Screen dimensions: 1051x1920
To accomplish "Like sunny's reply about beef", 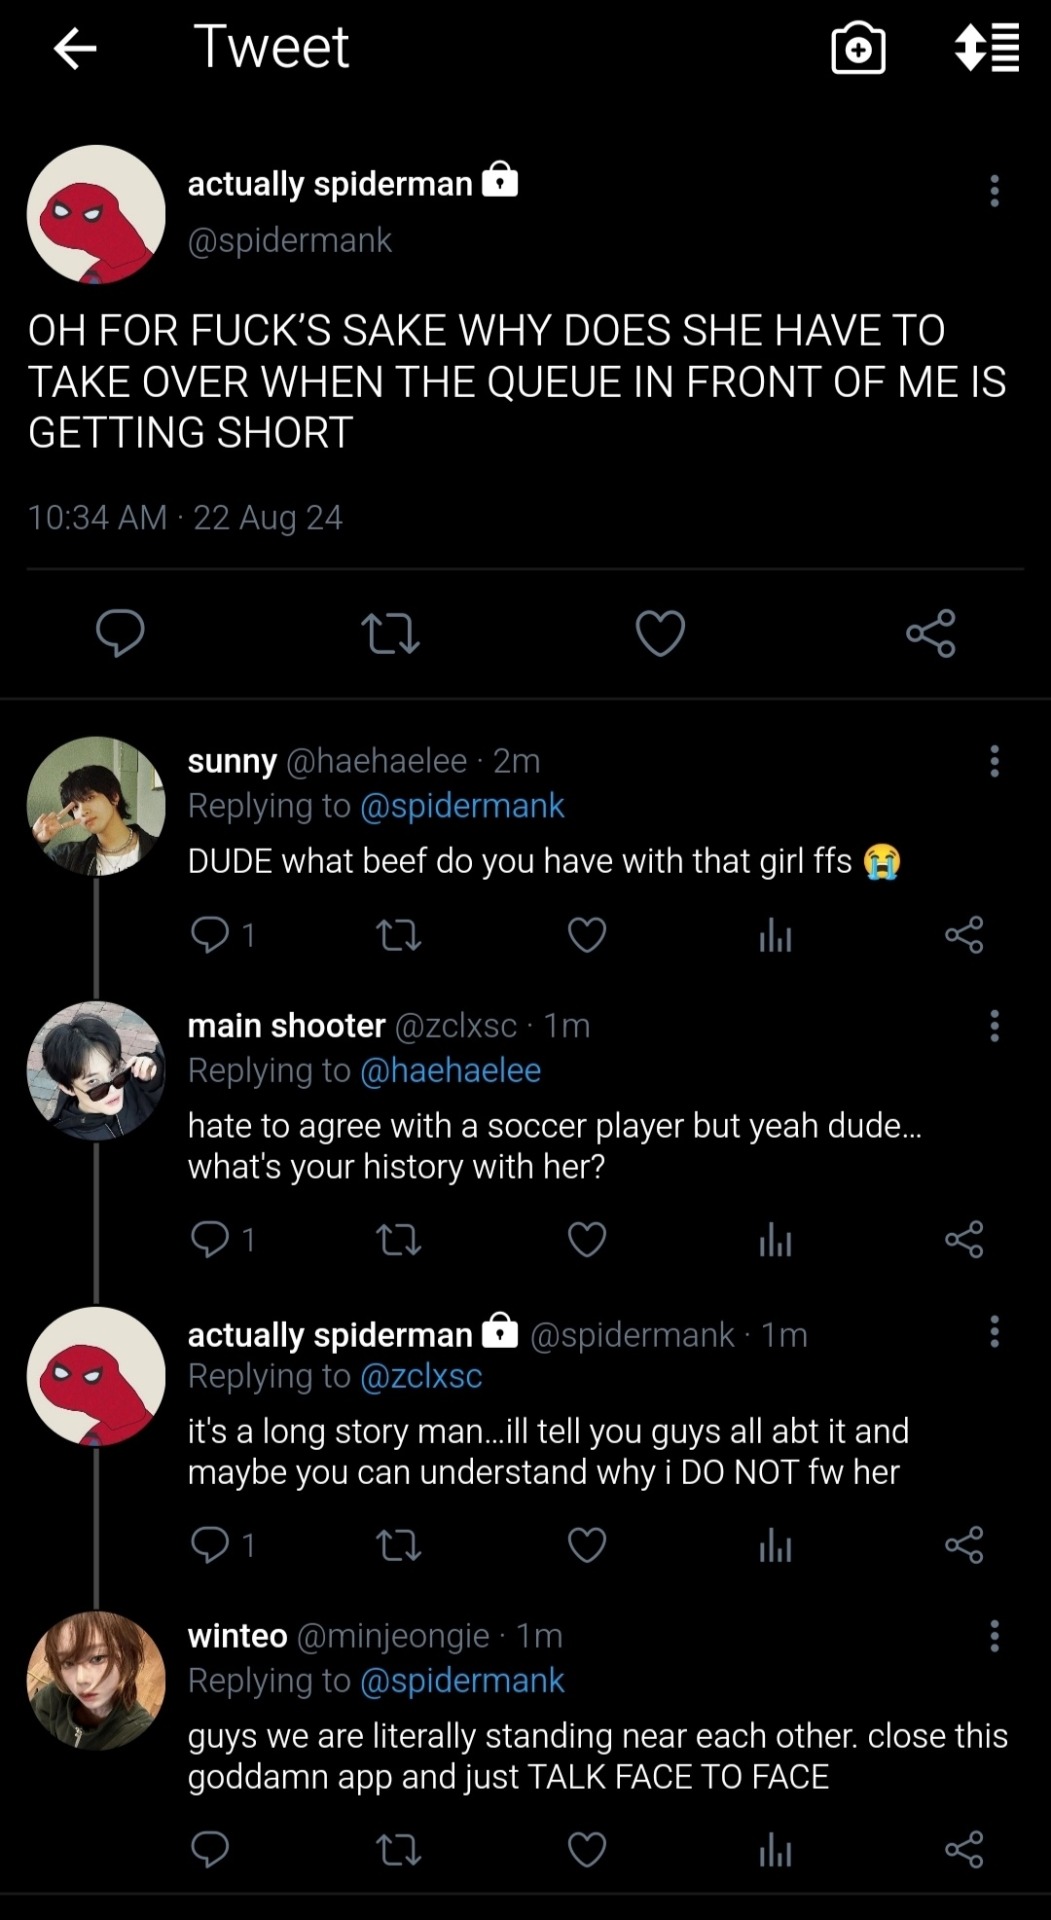I will (x=587, y=935).
